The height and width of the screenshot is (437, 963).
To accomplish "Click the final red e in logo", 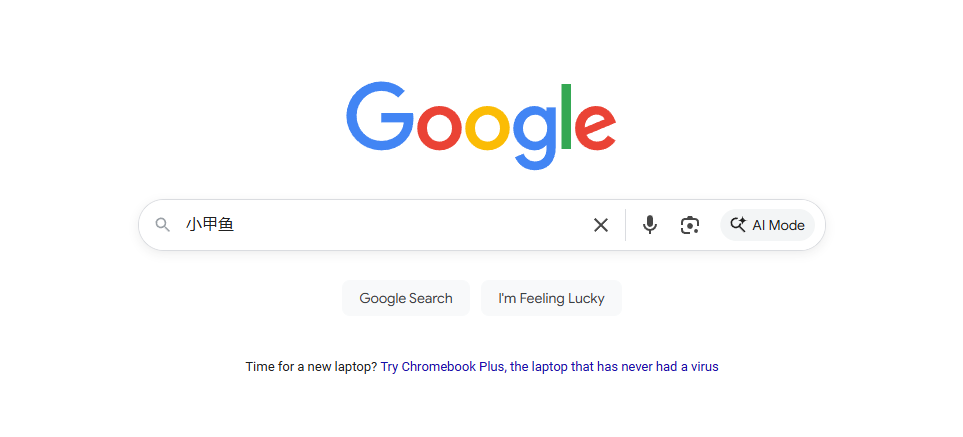I will point(599,128).
